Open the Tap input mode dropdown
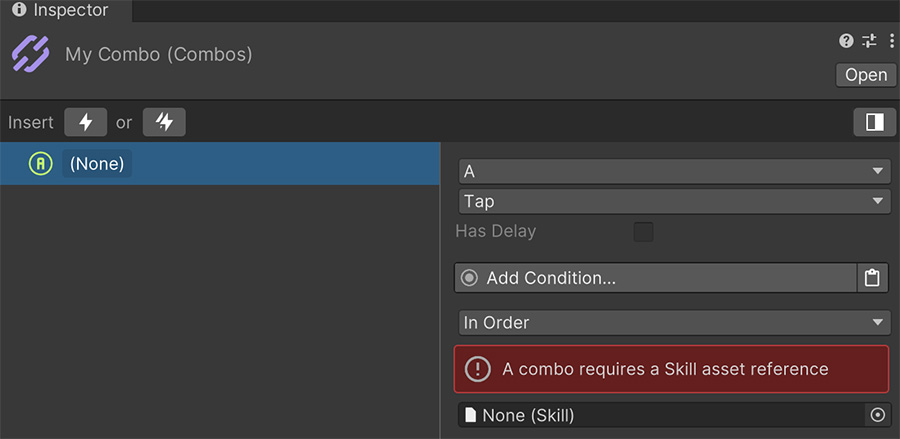Screen dimensions: 900x439 tap(674, 201)
